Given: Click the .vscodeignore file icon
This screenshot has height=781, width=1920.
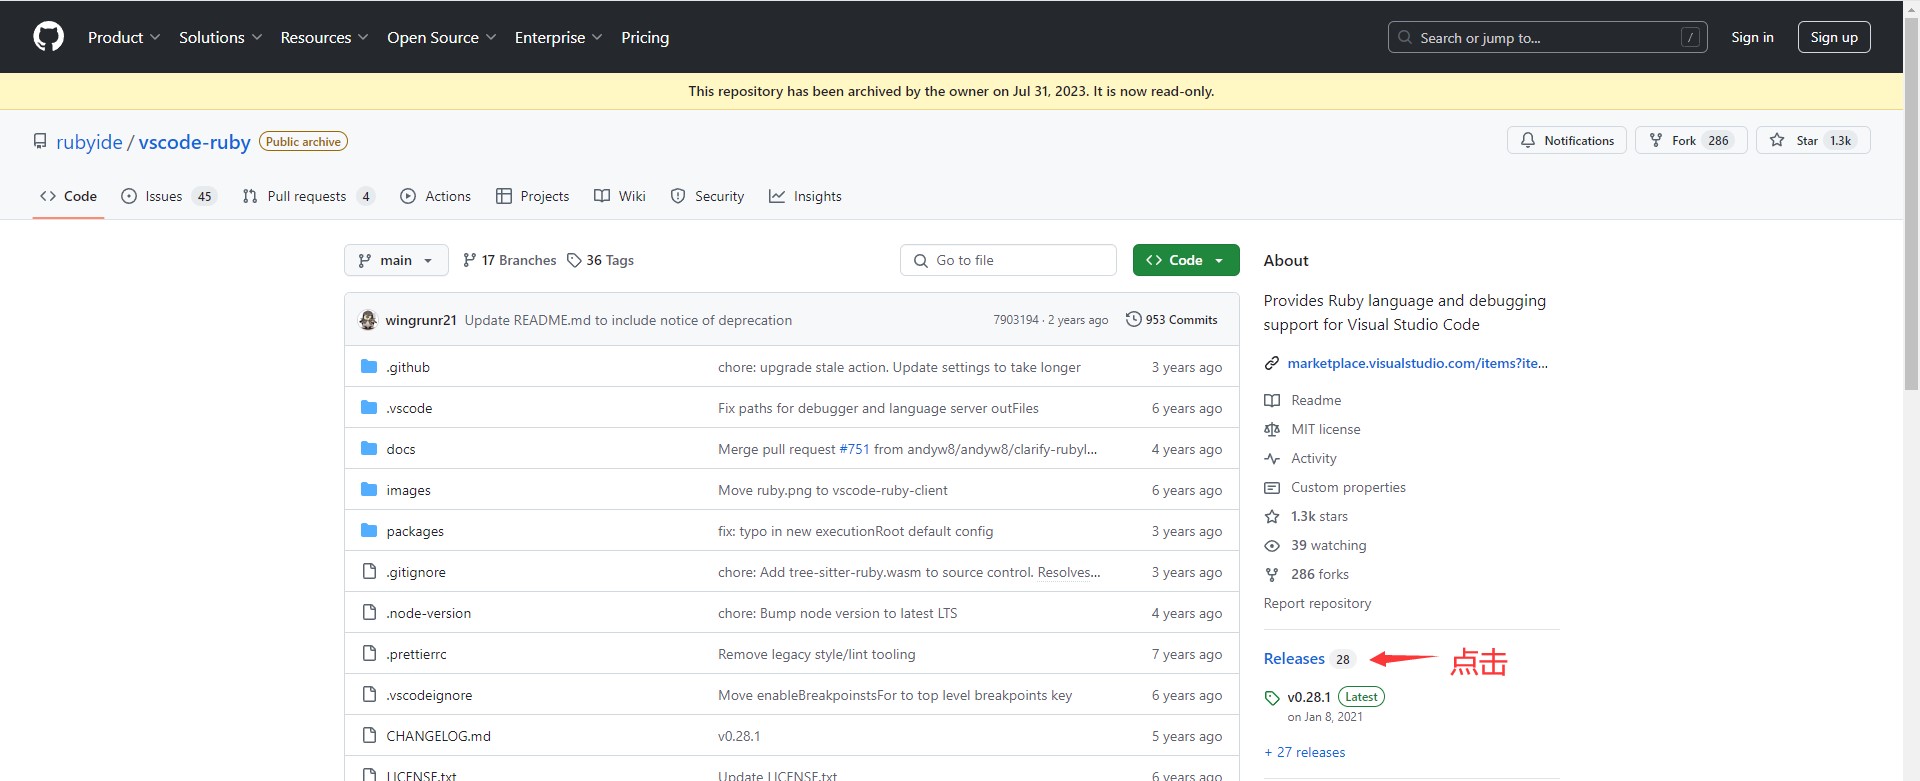Looking at the screenshot, I should click(x=369, y=695).
